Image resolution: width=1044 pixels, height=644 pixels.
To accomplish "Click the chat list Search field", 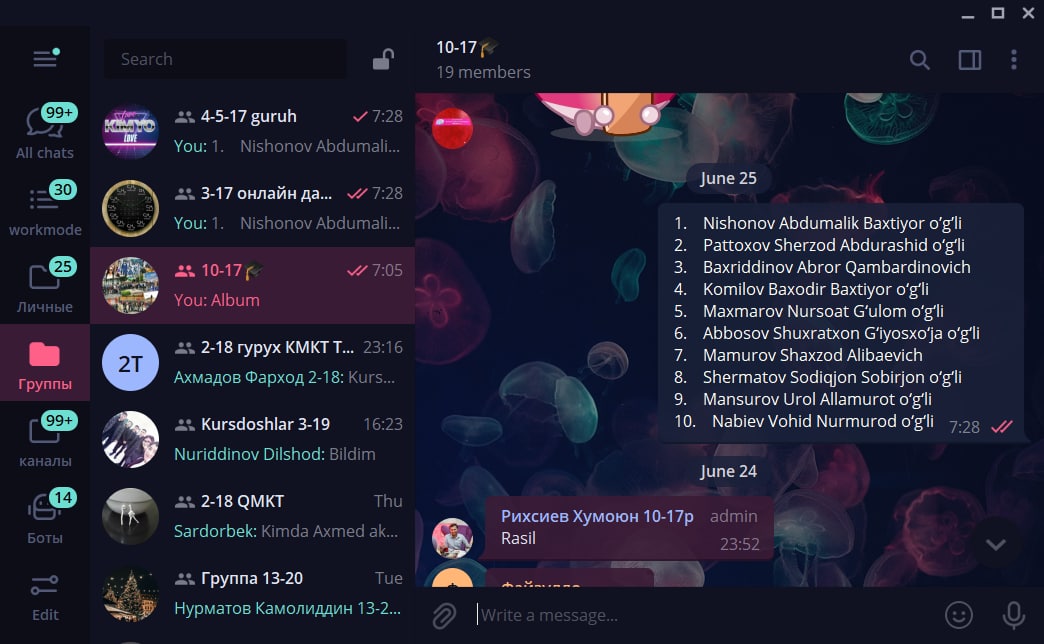I will [x=225, y=59].
